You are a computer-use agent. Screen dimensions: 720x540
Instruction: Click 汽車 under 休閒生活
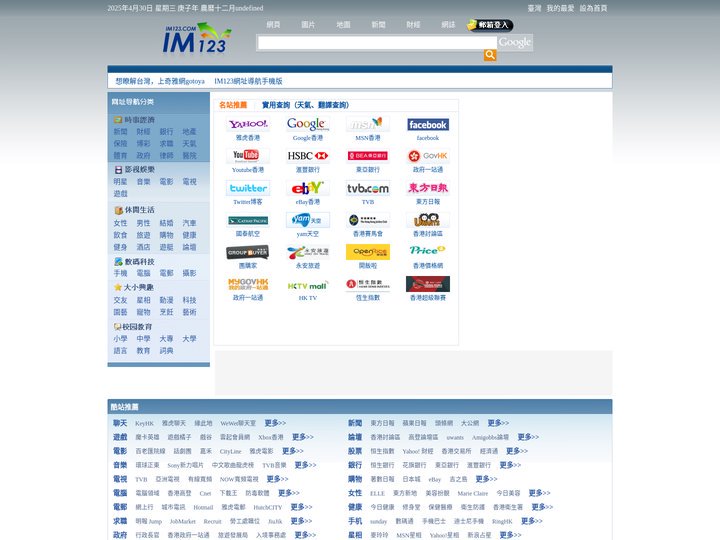pyautogui.click(x=189, y=223)
